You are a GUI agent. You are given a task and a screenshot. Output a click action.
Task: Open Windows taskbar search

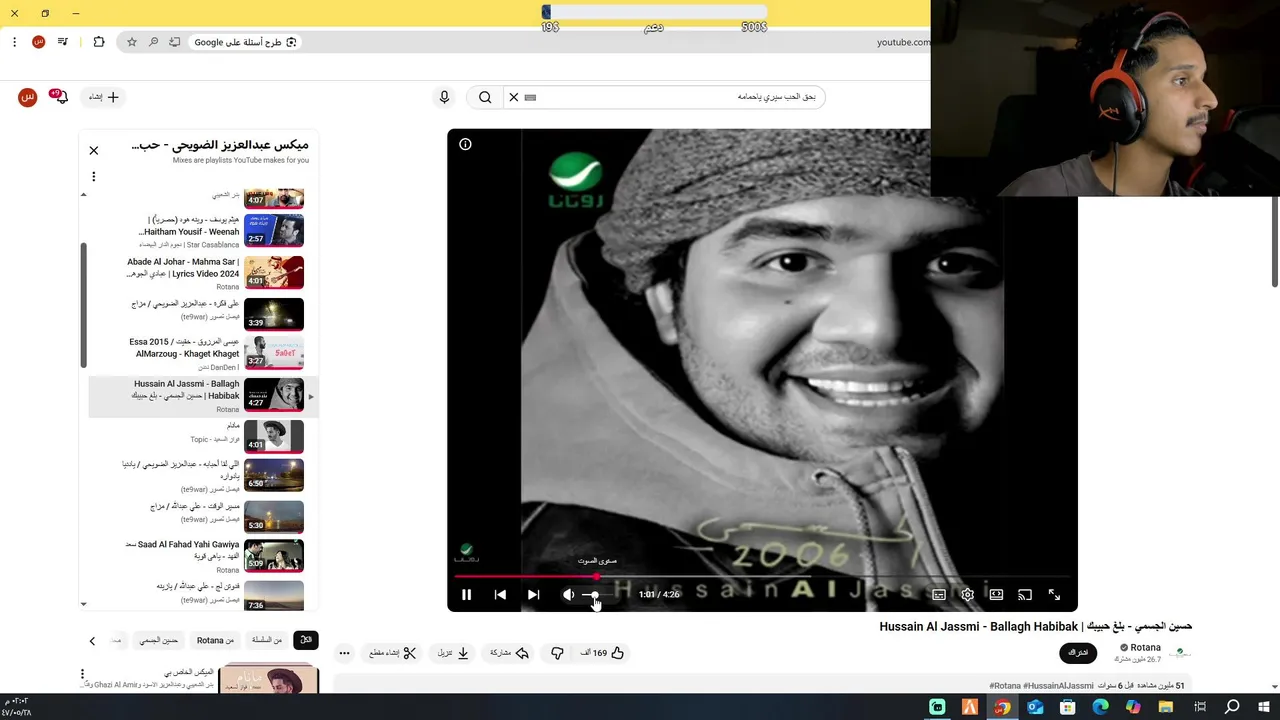tap(1233, 707)
